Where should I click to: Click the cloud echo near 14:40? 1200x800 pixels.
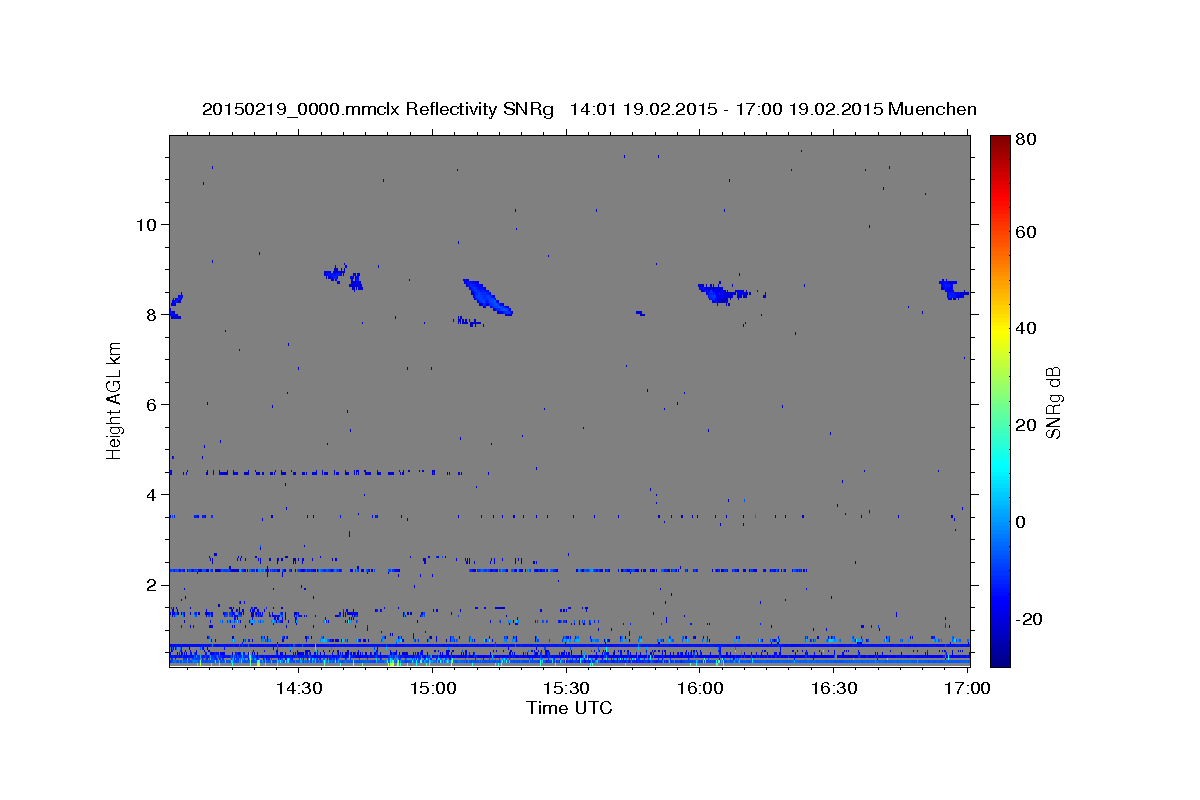click(343, 277)
